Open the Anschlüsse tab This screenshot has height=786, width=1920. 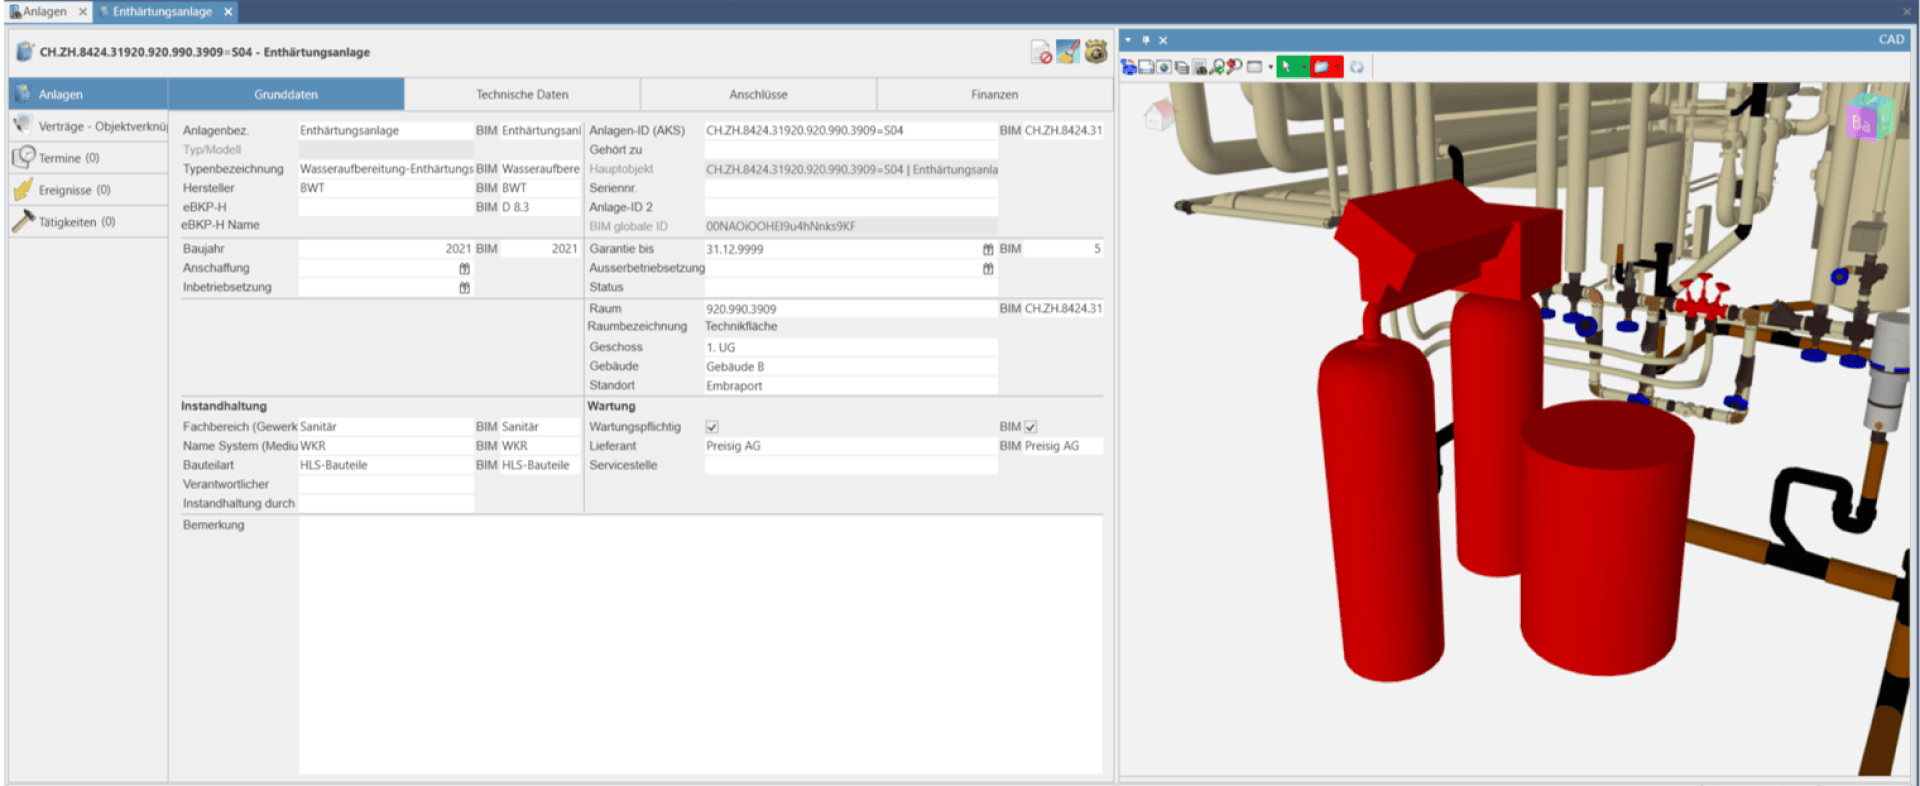[x=758, y=94]
